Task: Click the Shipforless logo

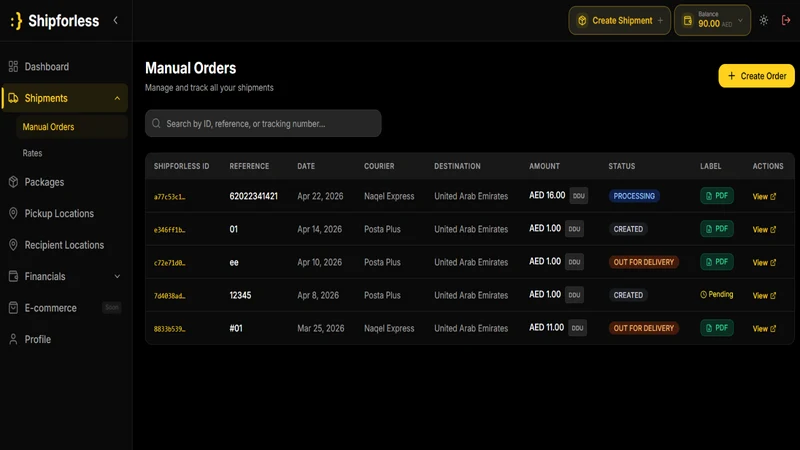Action: [x=55, y=21]
